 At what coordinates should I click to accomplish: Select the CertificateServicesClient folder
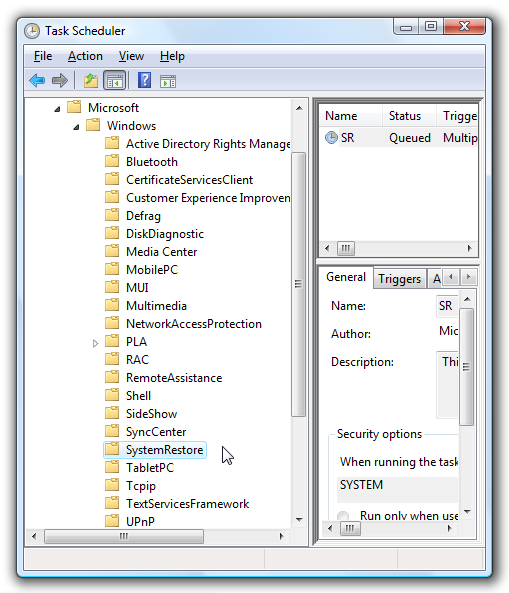click(x=189, y=180)
